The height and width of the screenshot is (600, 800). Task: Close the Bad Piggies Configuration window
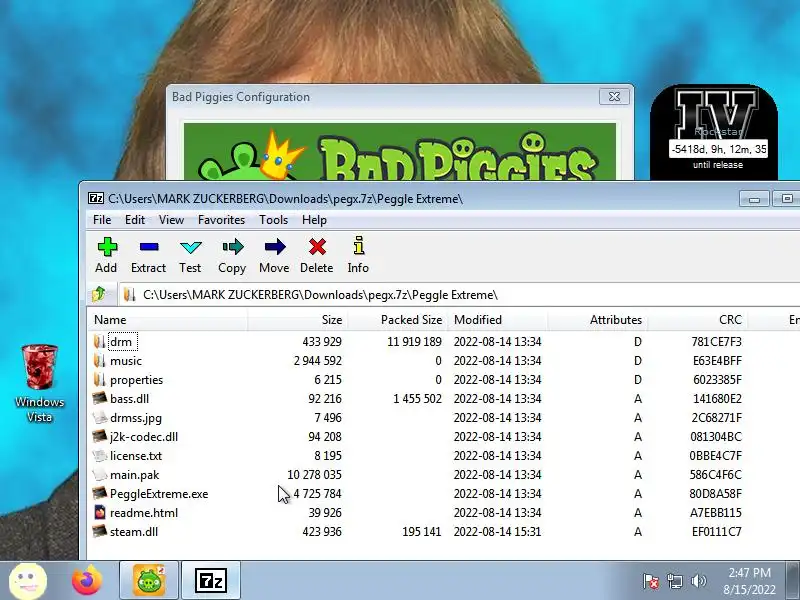[x=614, y=96]
